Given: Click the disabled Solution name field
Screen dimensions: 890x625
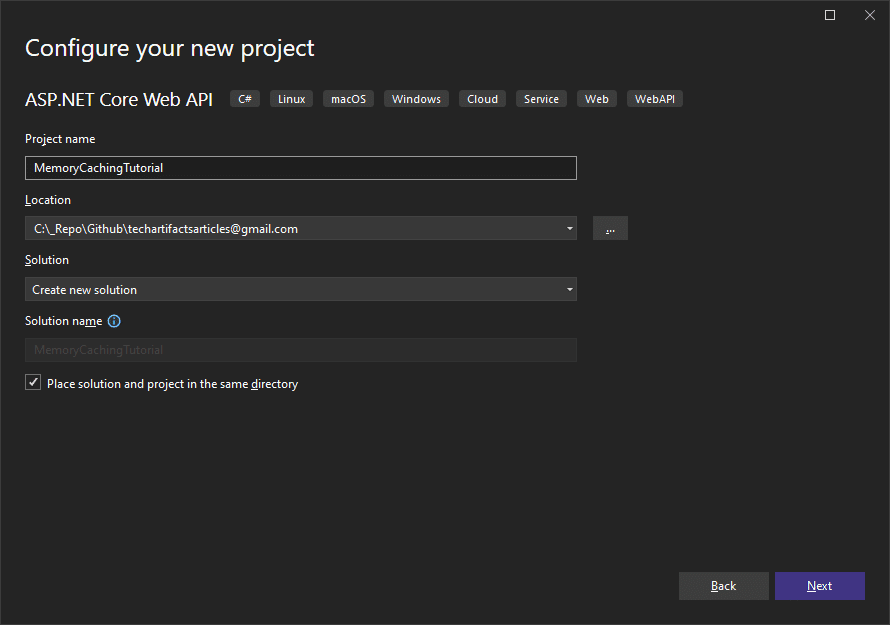Looking at the screenshot, I should [x=301, y=350].
